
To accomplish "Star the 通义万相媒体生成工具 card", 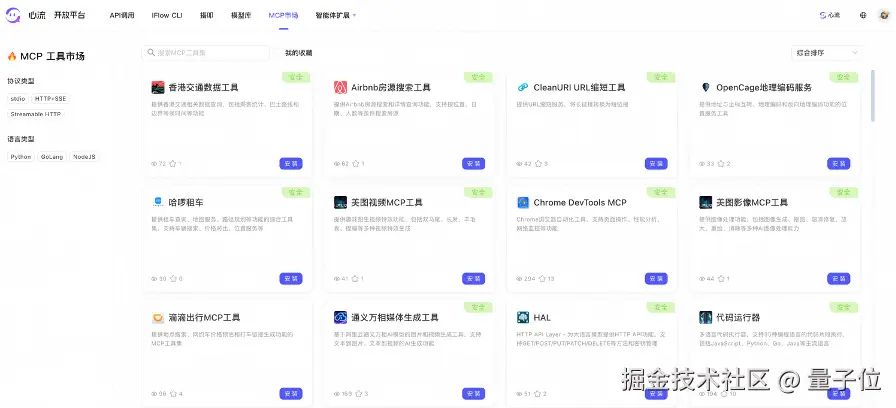I will point(359,394).
